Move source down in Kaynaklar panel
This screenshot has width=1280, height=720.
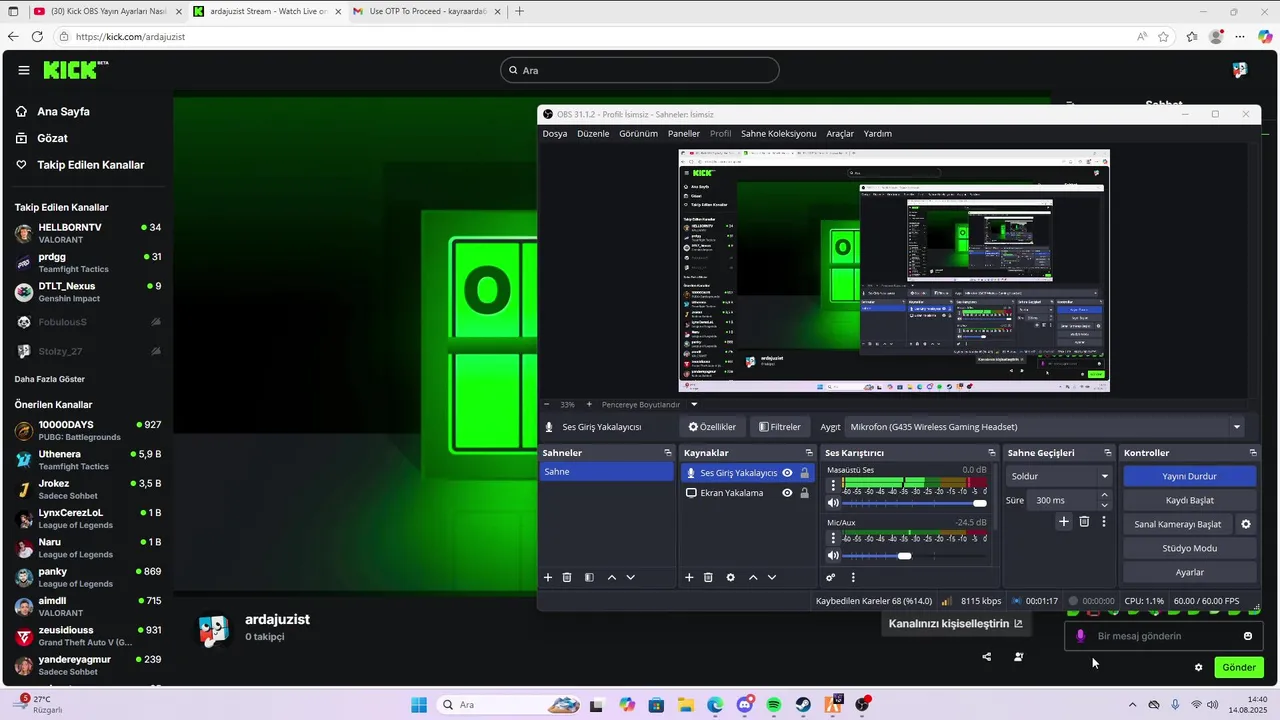pos(772,577)
